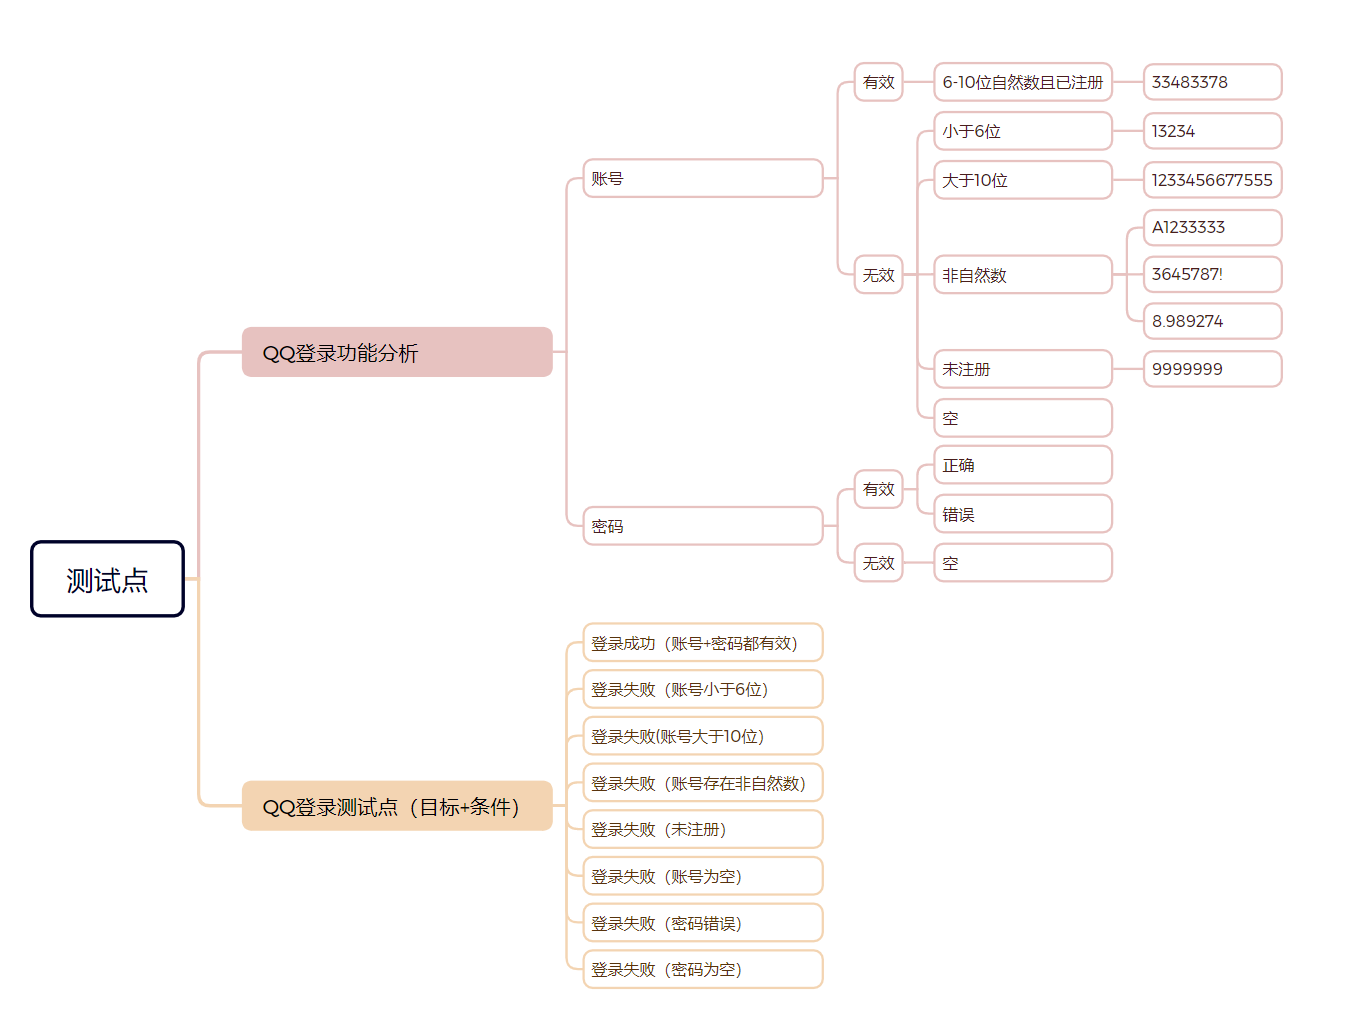Click the example value 1233456677555
This screenshot has height=1018, width=1349.
coord(1213,180)
